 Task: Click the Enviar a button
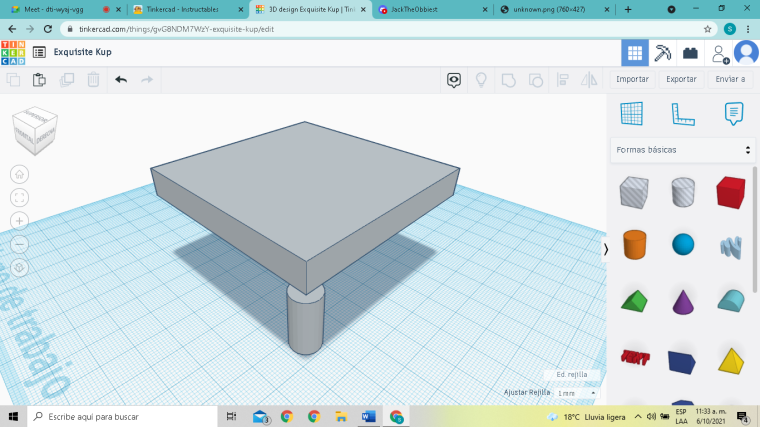click(730, 79)
